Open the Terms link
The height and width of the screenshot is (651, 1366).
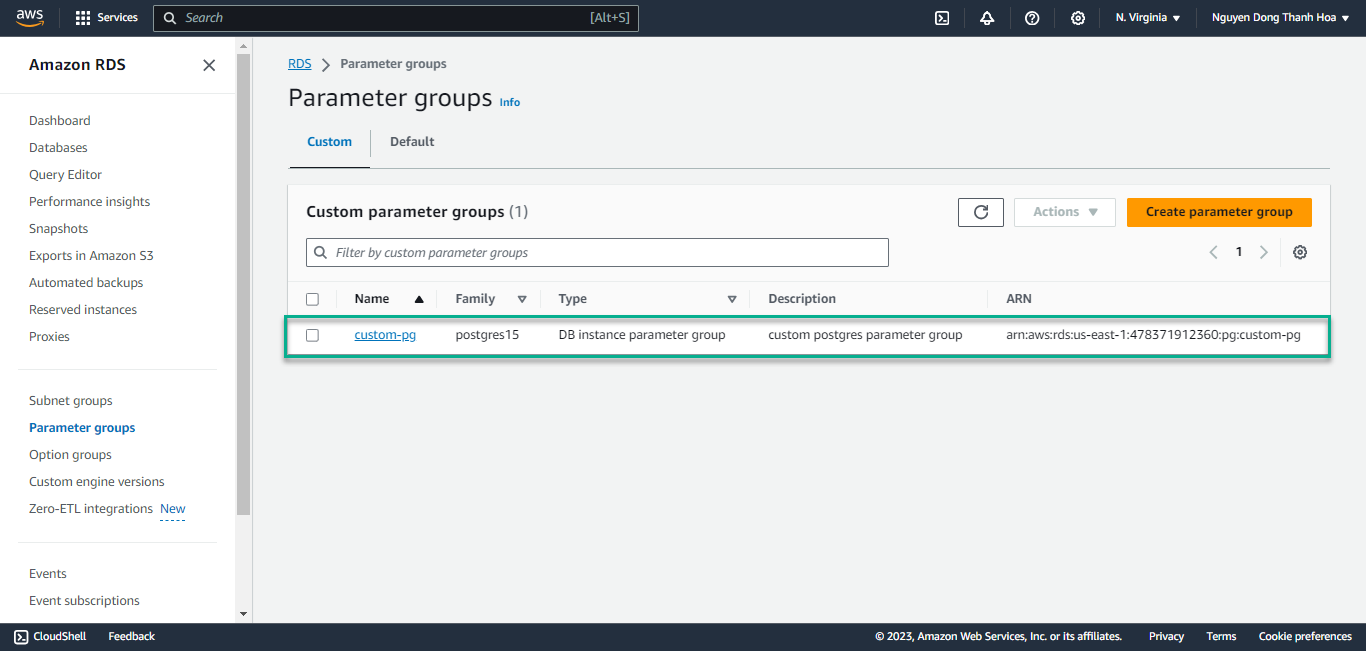point(1221,636)
